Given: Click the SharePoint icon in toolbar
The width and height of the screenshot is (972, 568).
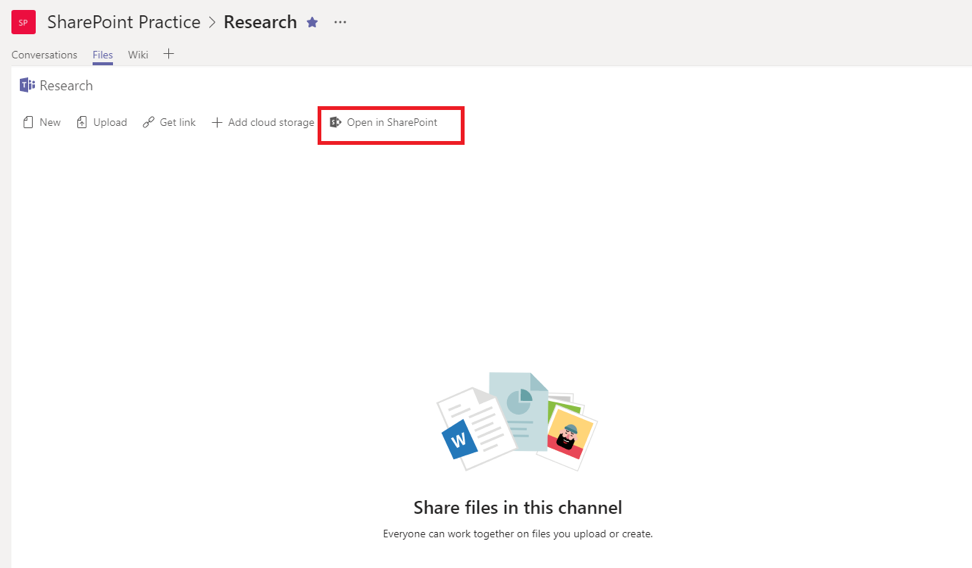Looking at the screenshot, I should coord(335,122).
